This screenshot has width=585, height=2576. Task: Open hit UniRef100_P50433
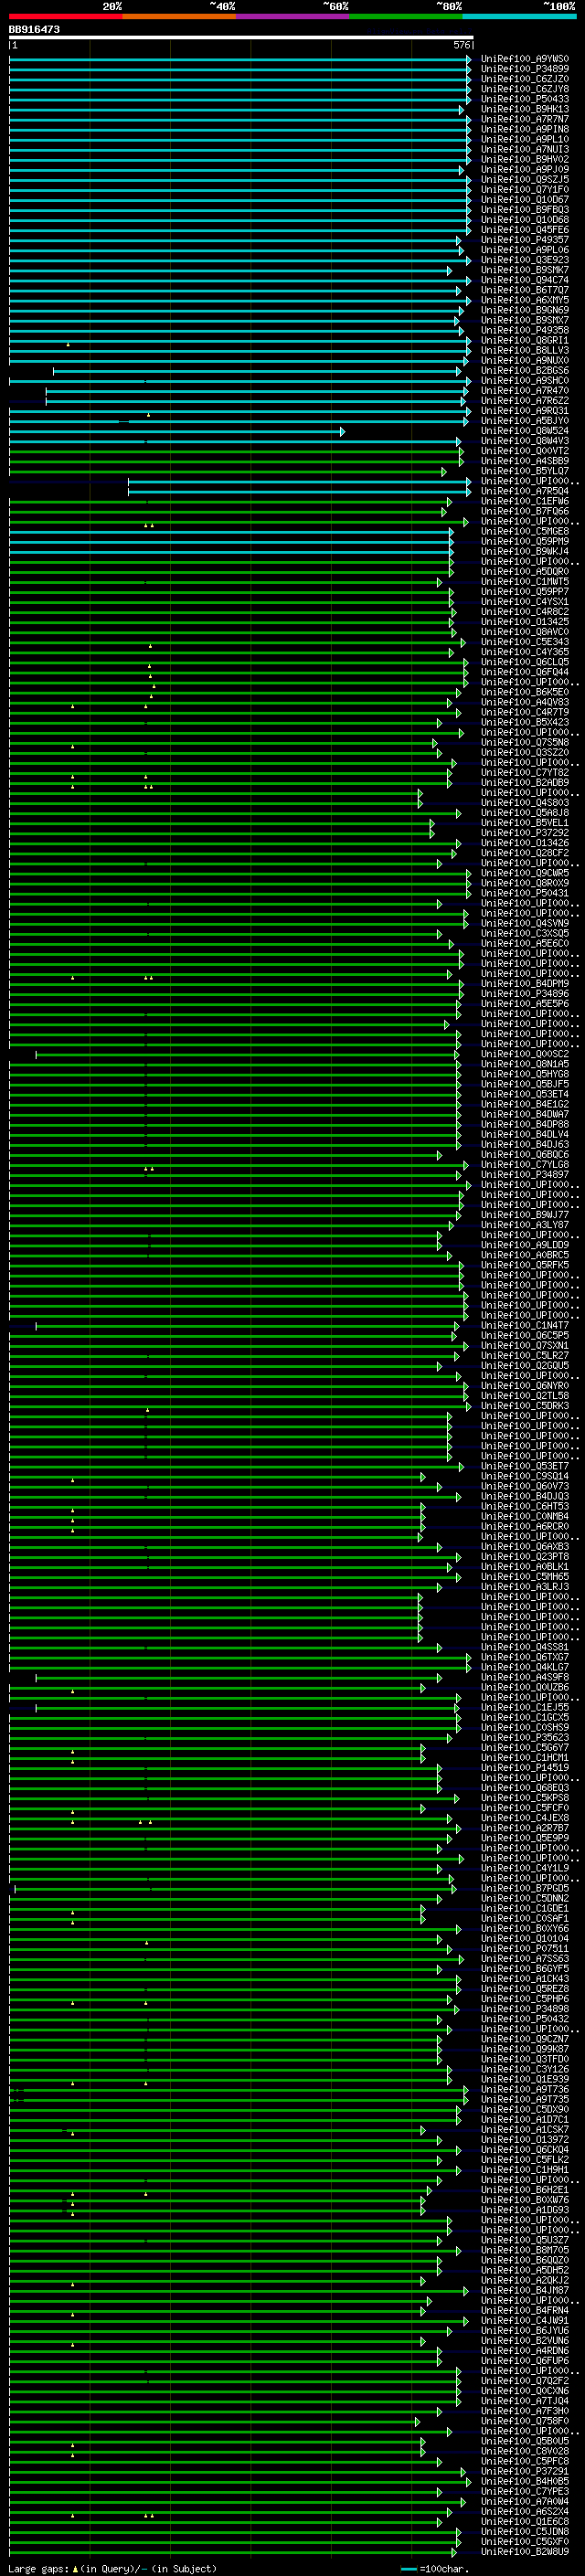(x=524, y=99)
